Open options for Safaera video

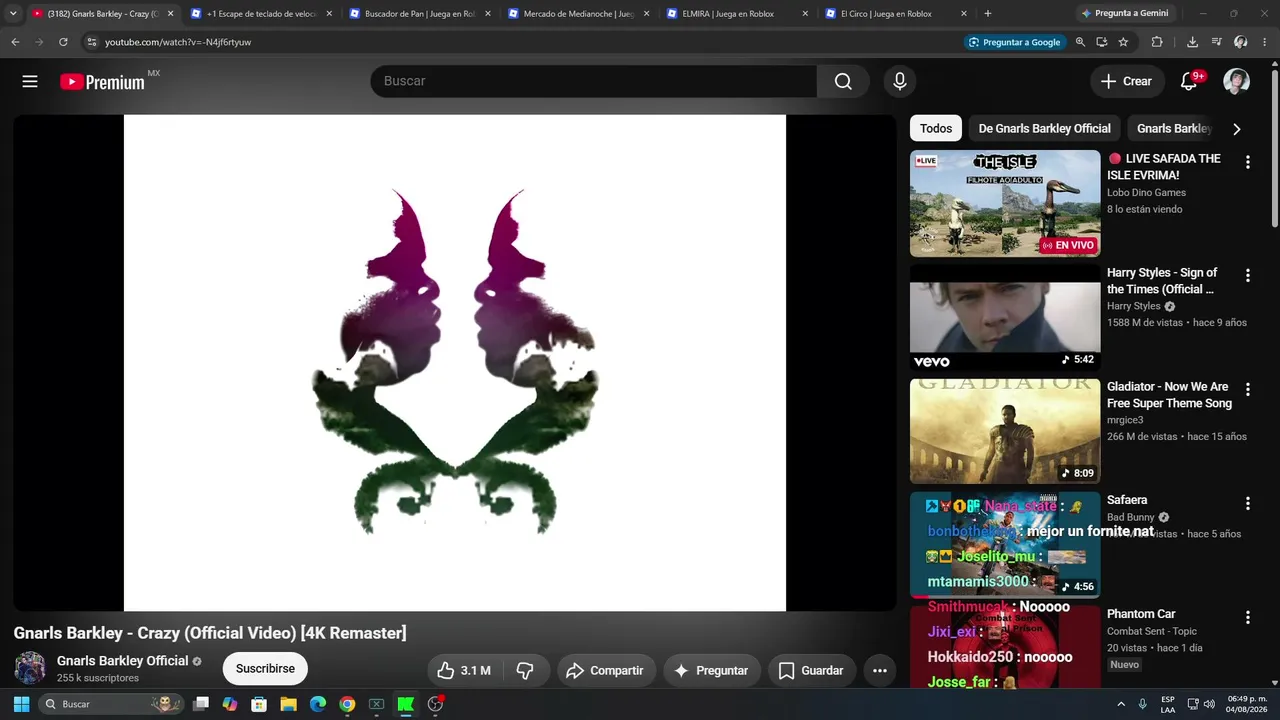[1247, 504]
